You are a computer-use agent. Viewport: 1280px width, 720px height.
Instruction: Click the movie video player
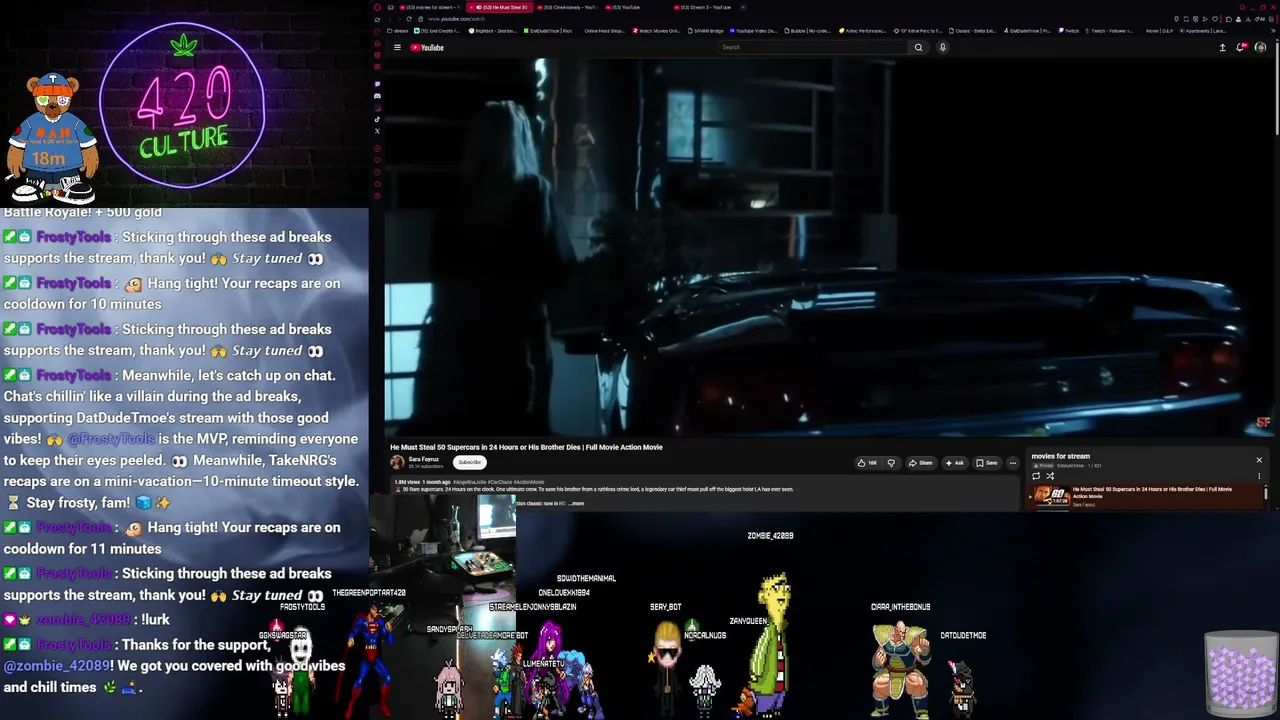click(830, 246)
